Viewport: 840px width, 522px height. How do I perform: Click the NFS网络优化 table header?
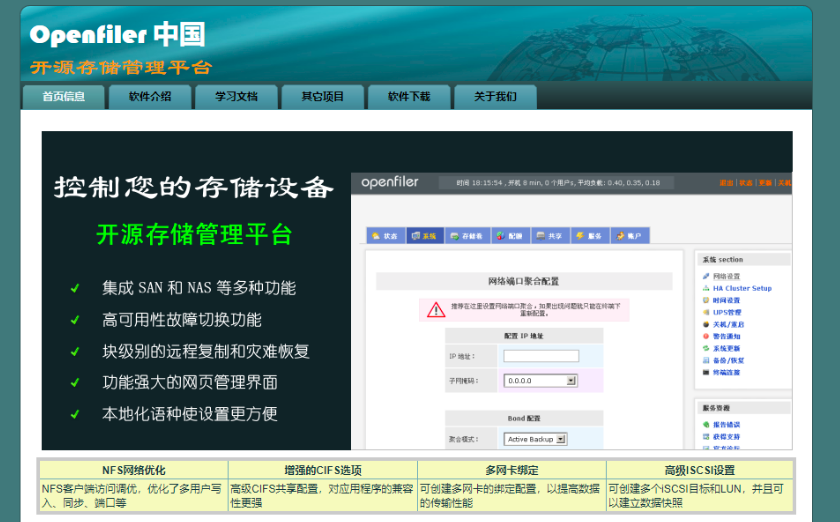tap(134, 470)
